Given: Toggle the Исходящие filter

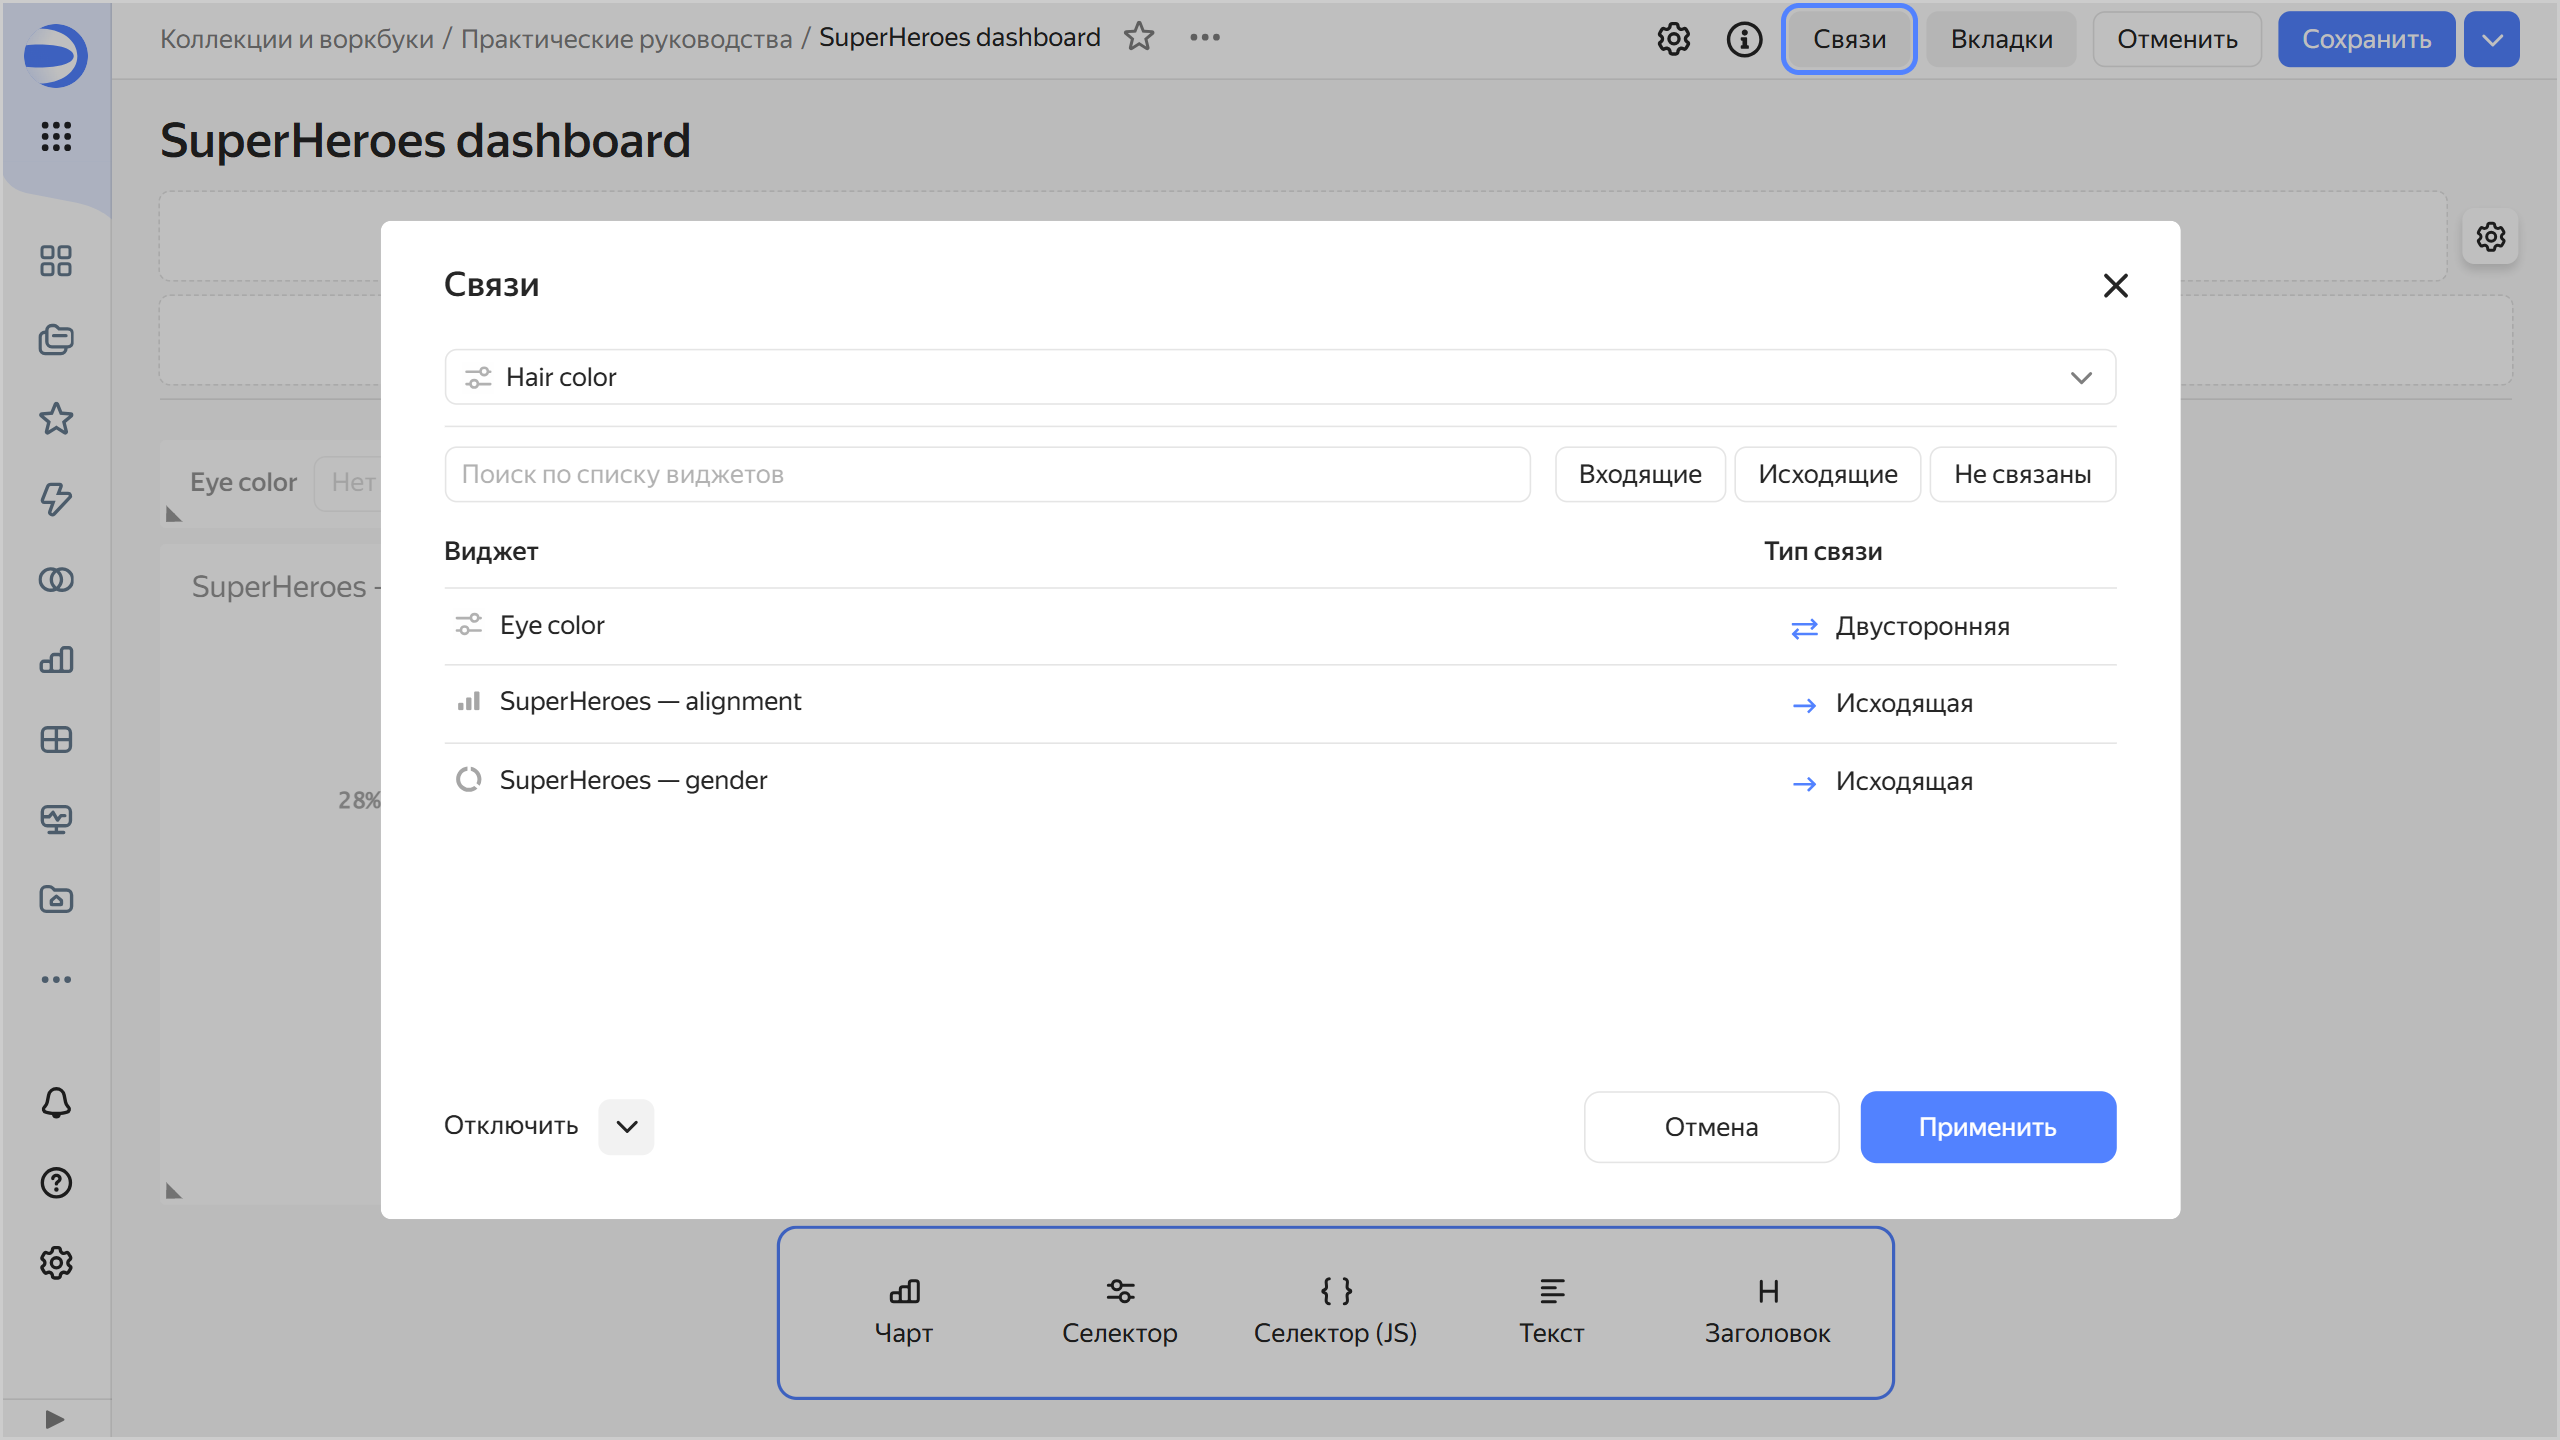Looking at the screenshot, I should (x=1827, y=474).
